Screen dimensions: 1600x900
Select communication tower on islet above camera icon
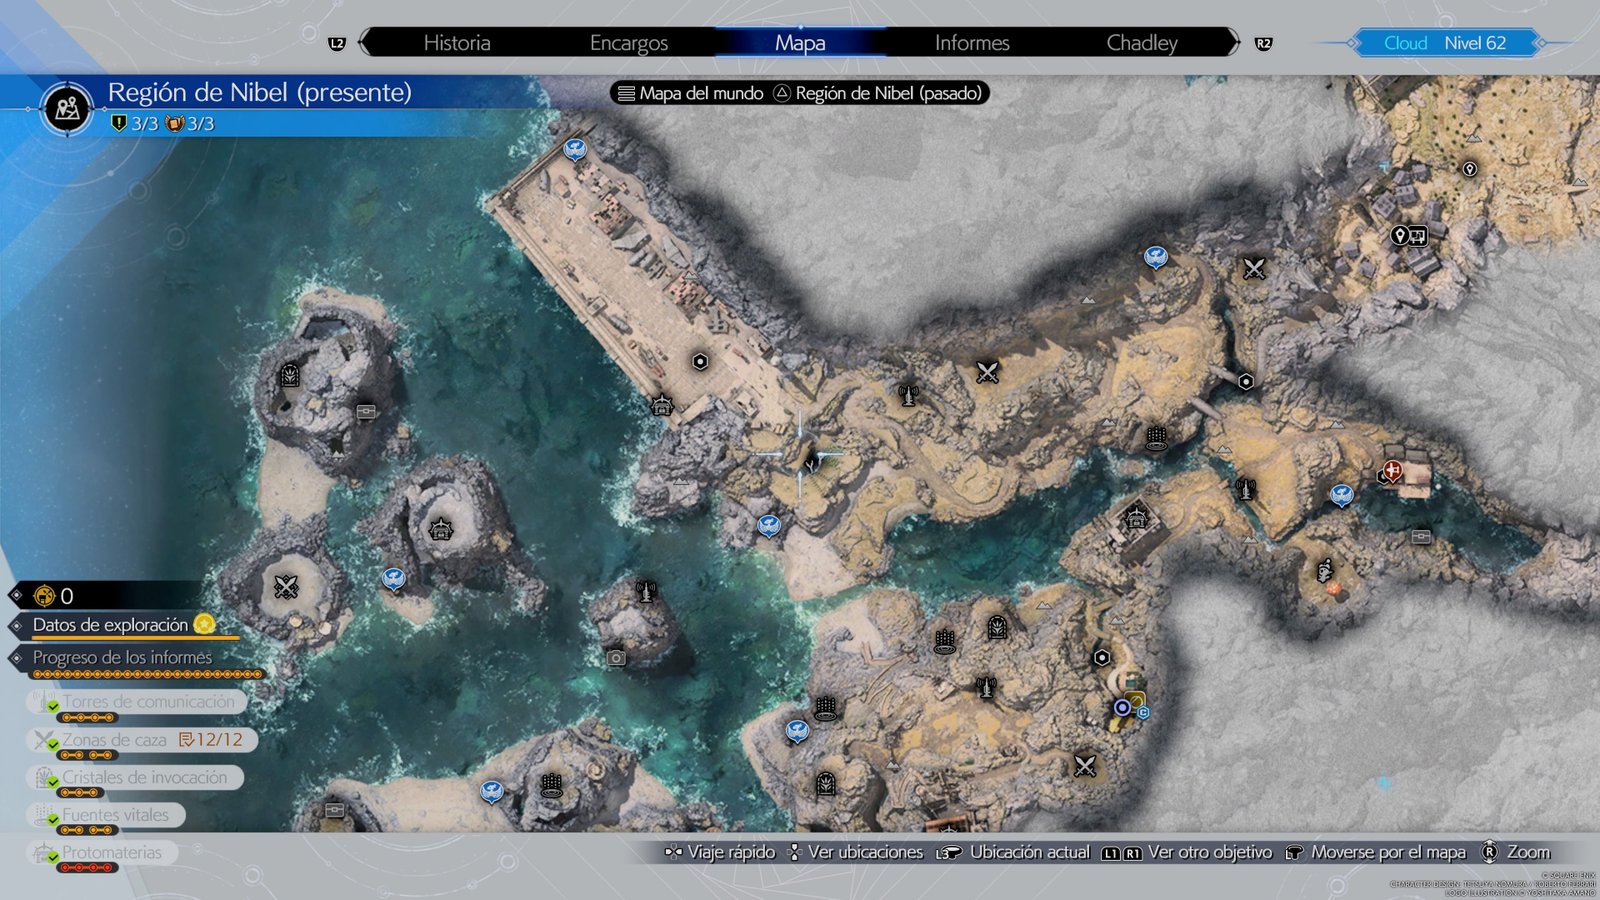click(x=646, y=592)
